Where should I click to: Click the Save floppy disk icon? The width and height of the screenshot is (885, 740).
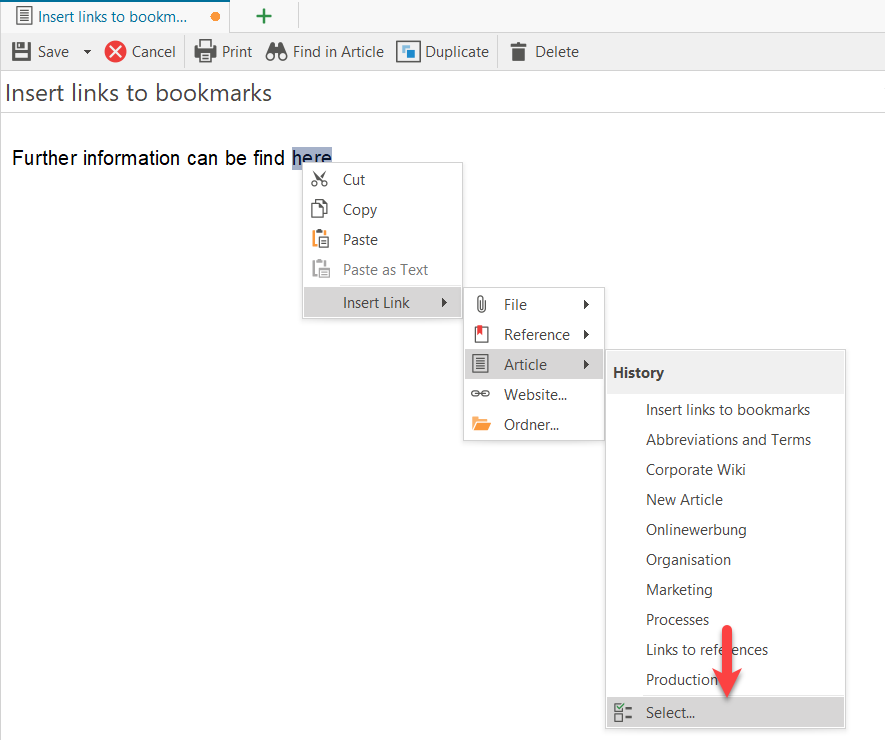click(x=21, y=52)
